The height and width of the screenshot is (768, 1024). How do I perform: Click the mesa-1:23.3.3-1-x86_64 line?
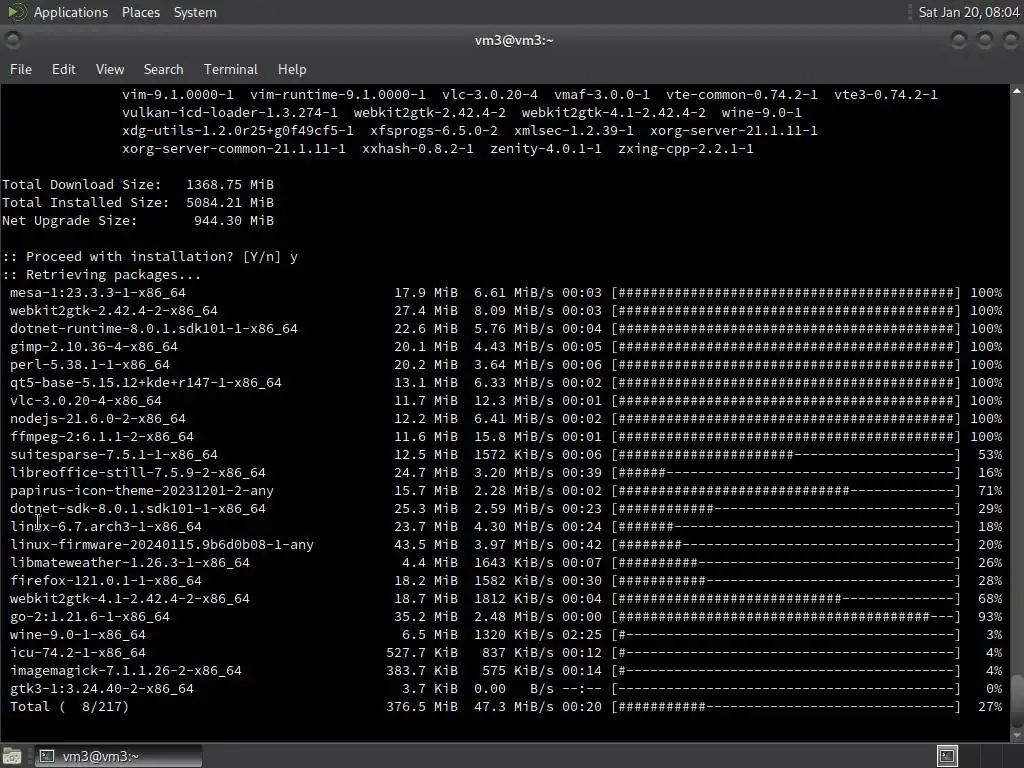[x=506, y=293]
